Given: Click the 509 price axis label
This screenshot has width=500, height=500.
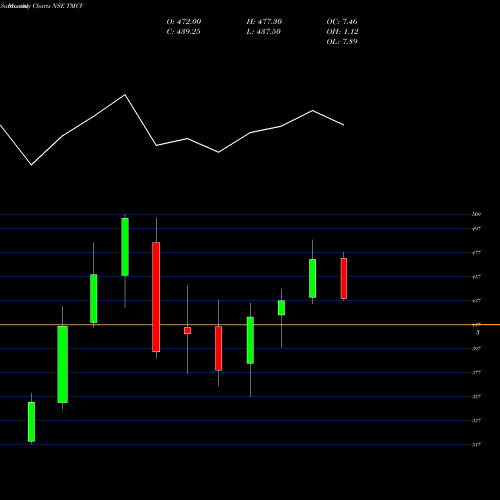Looking at the screenshot, I should [476, 214].
